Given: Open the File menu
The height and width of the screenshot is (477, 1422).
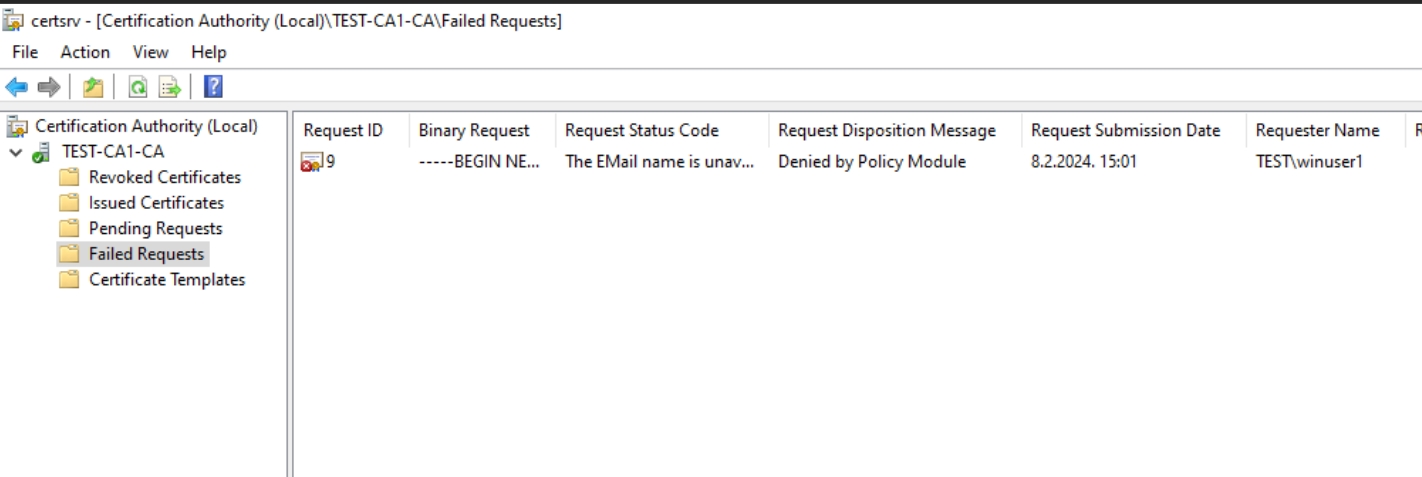Looking at the screenshot, I should click(25, 52).
